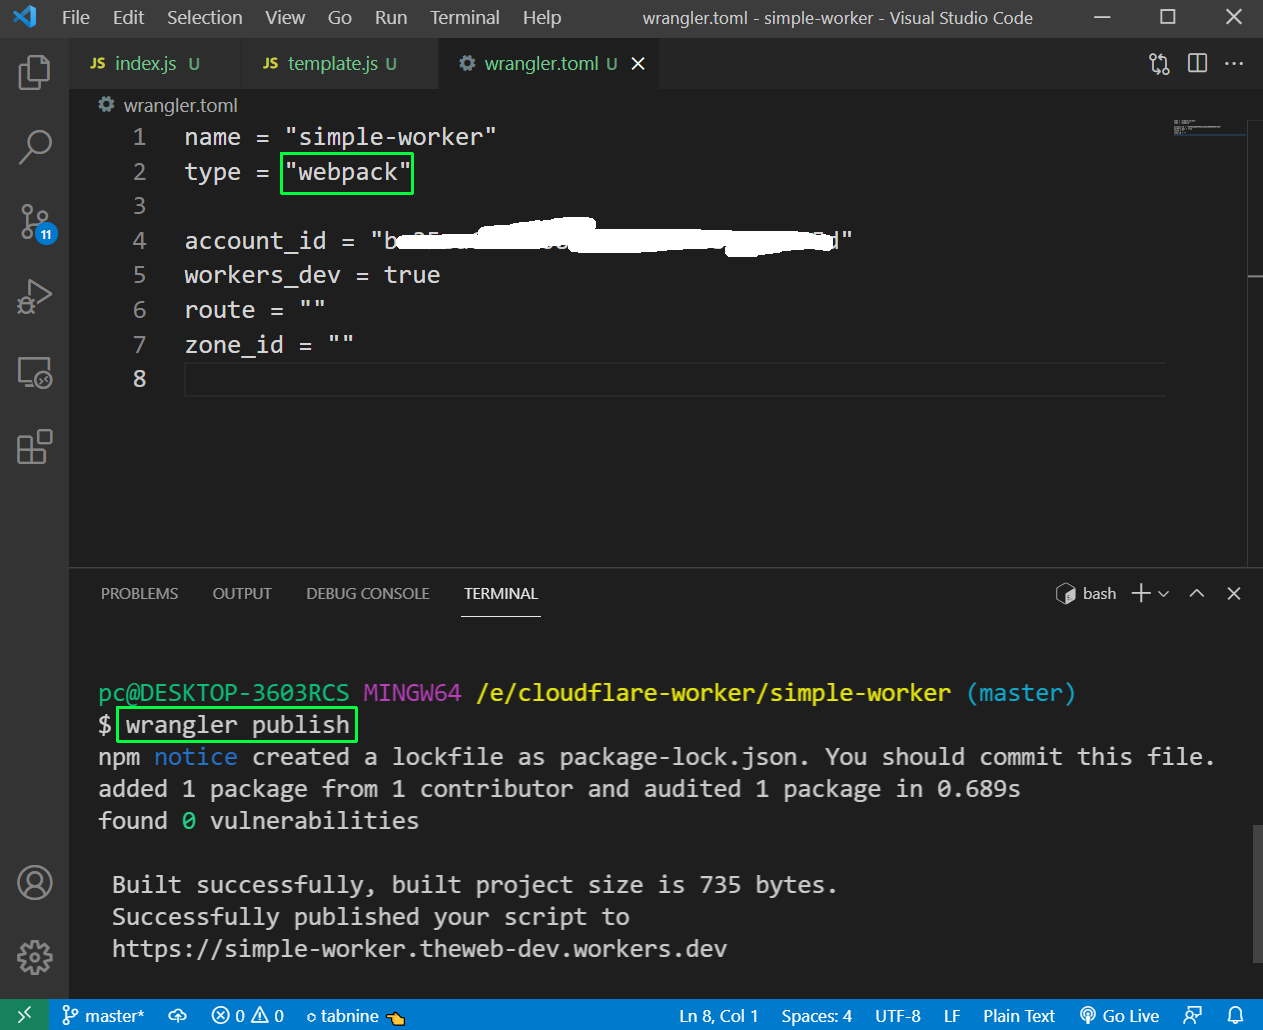Screen dimensions: 1263x1030
Task: Select the TERMINAL panel tab
Action: 501,594
